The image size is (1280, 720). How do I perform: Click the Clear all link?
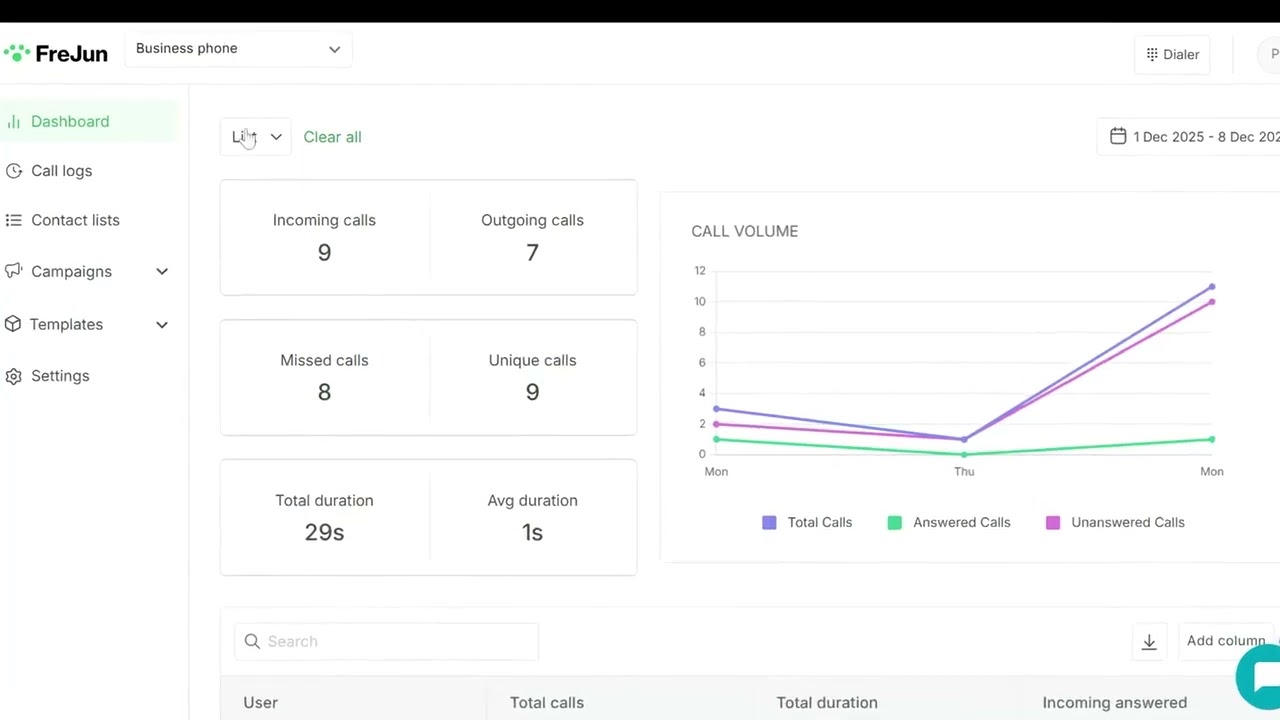pos(332,137)
